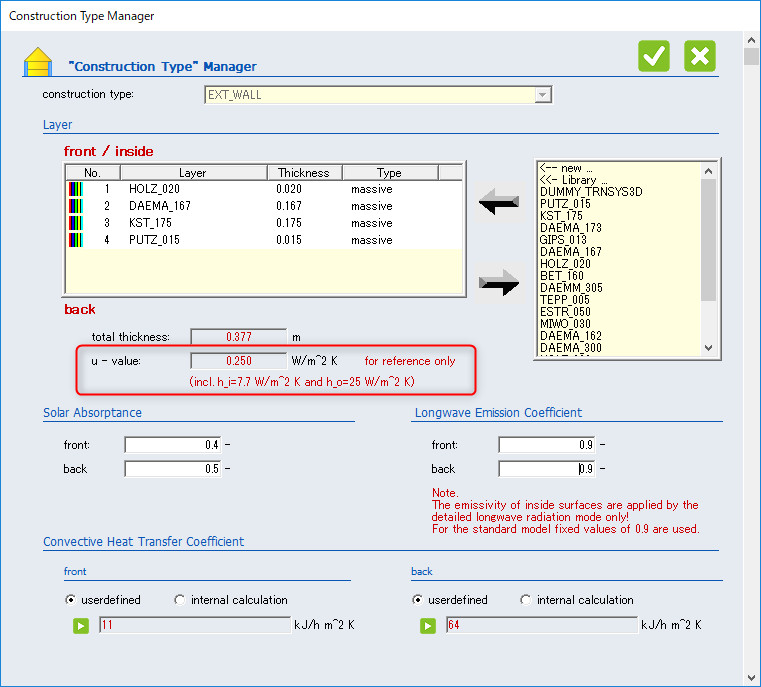Click color stripe icon for HOLZ_020 layer
The image size is (761, 687).
click(76, 189)
